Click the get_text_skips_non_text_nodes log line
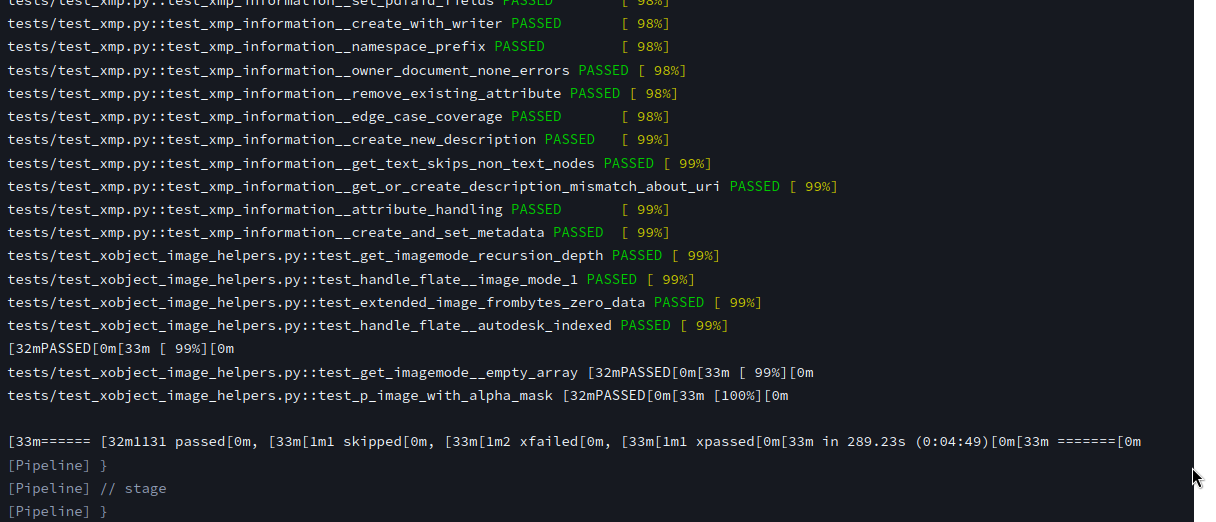 click(358, 163)
